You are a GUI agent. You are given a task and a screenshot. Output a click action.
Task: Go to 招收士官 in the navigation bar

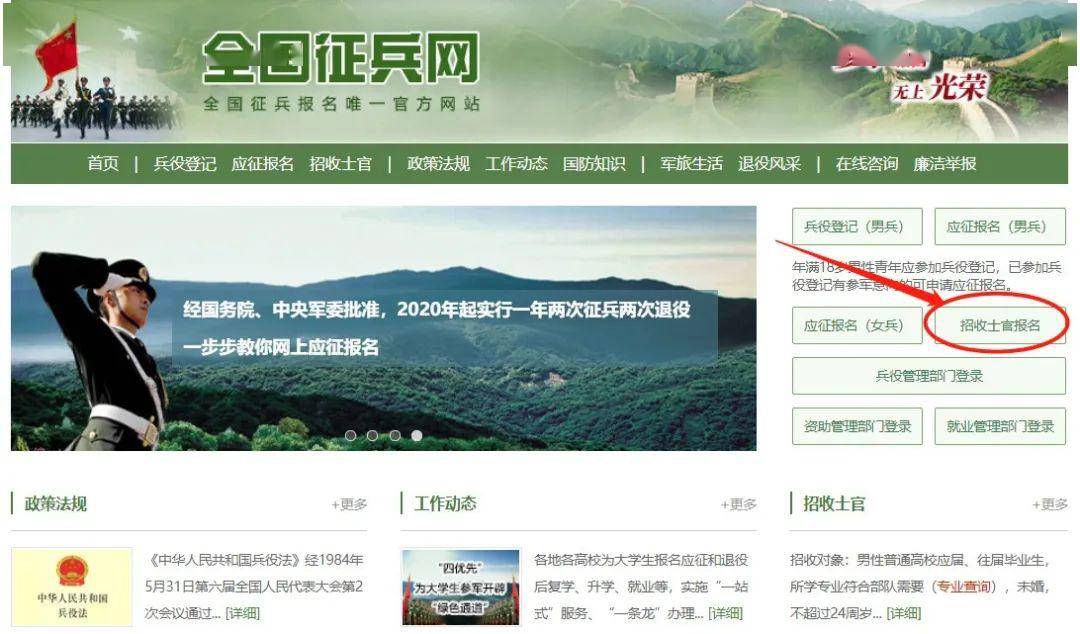coord(340,163)
